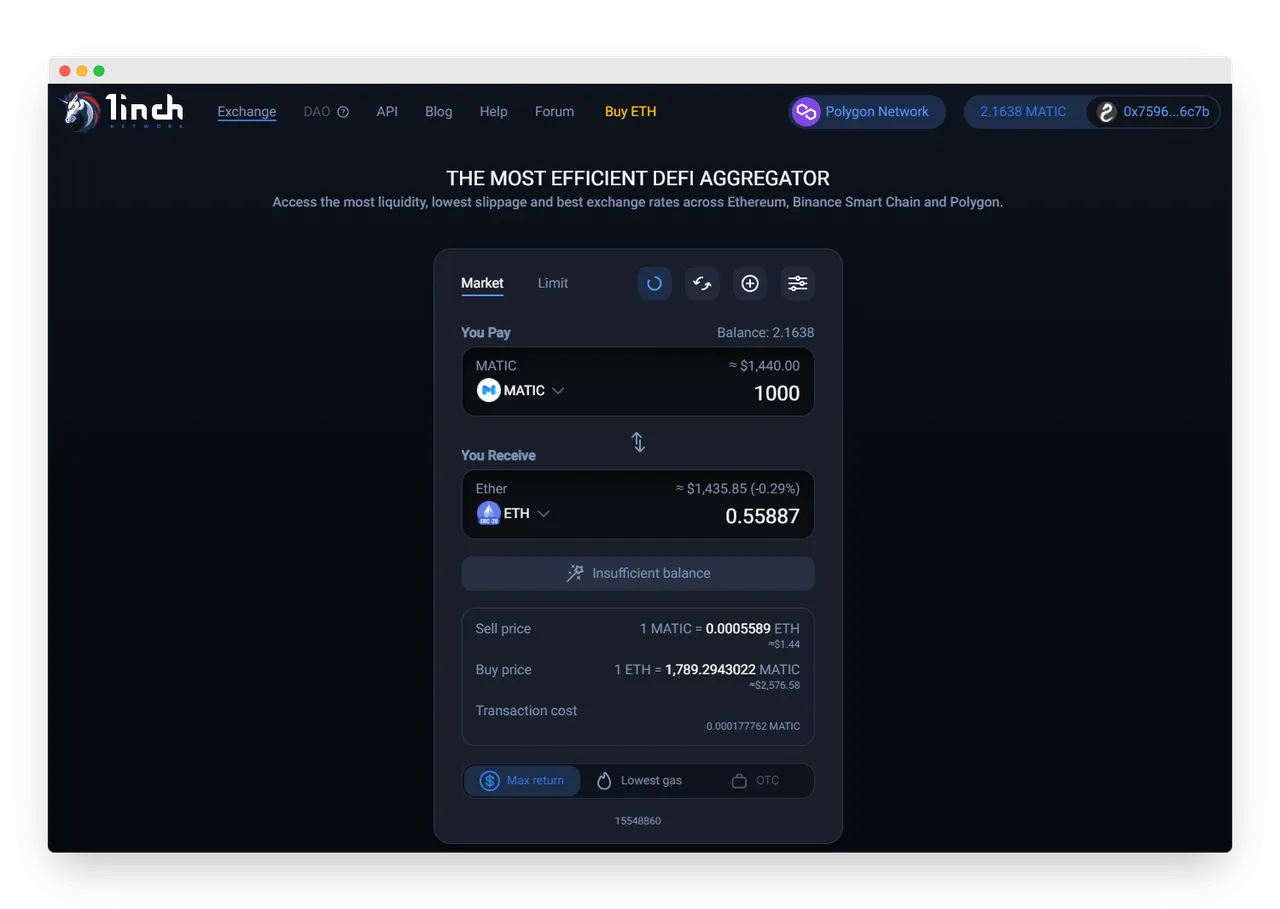Click the ≈ $1,435.85 (-0.29%) estimate
Screen dimensions: 1280x909
point(738,489)
